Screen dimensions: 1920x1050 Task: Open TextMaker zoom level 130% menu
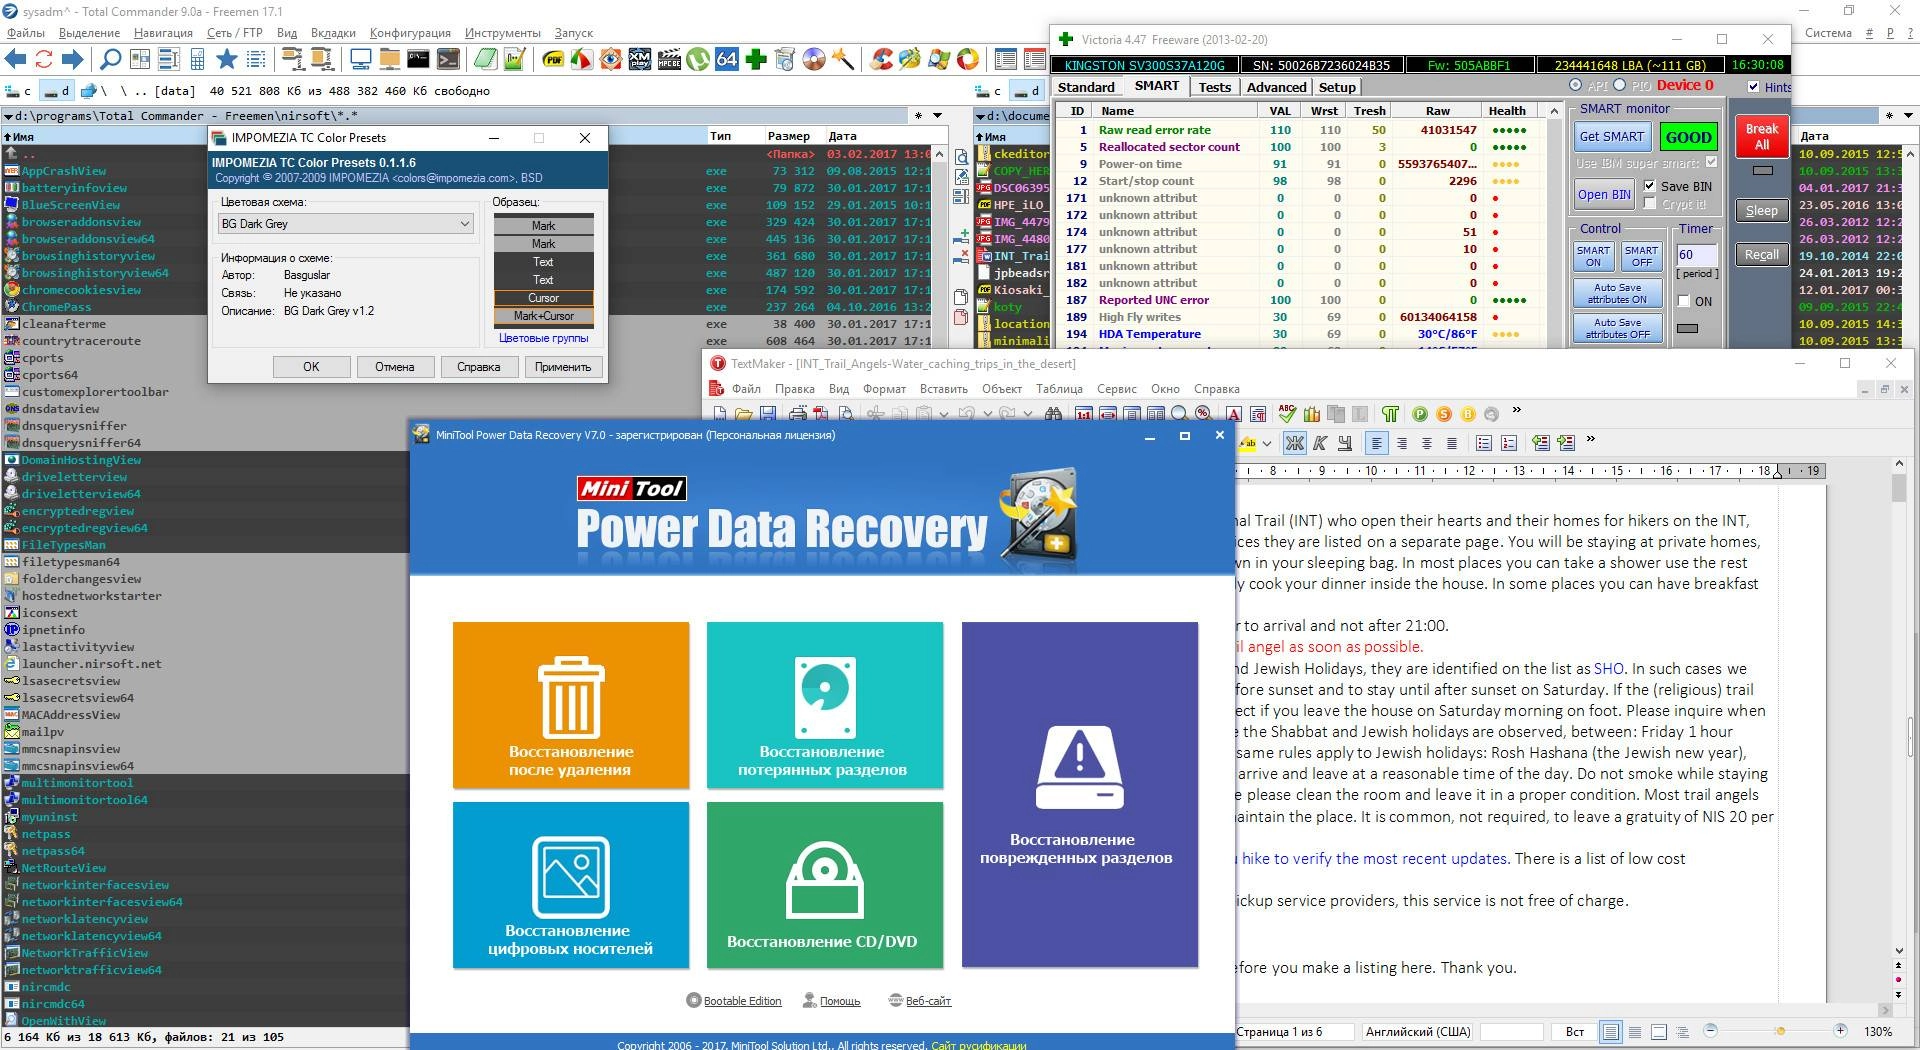[1878, 1031]
